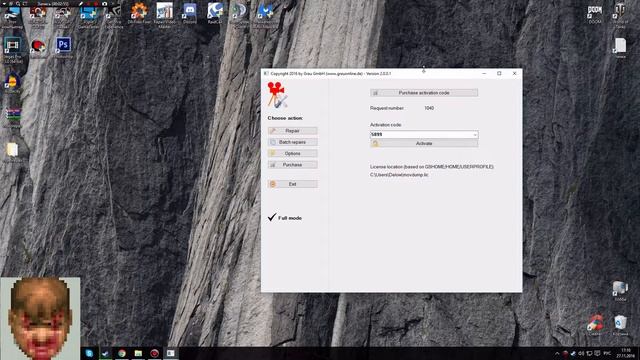
Task: Open the clock and date in taskbar
Action: tap(625, 353)
